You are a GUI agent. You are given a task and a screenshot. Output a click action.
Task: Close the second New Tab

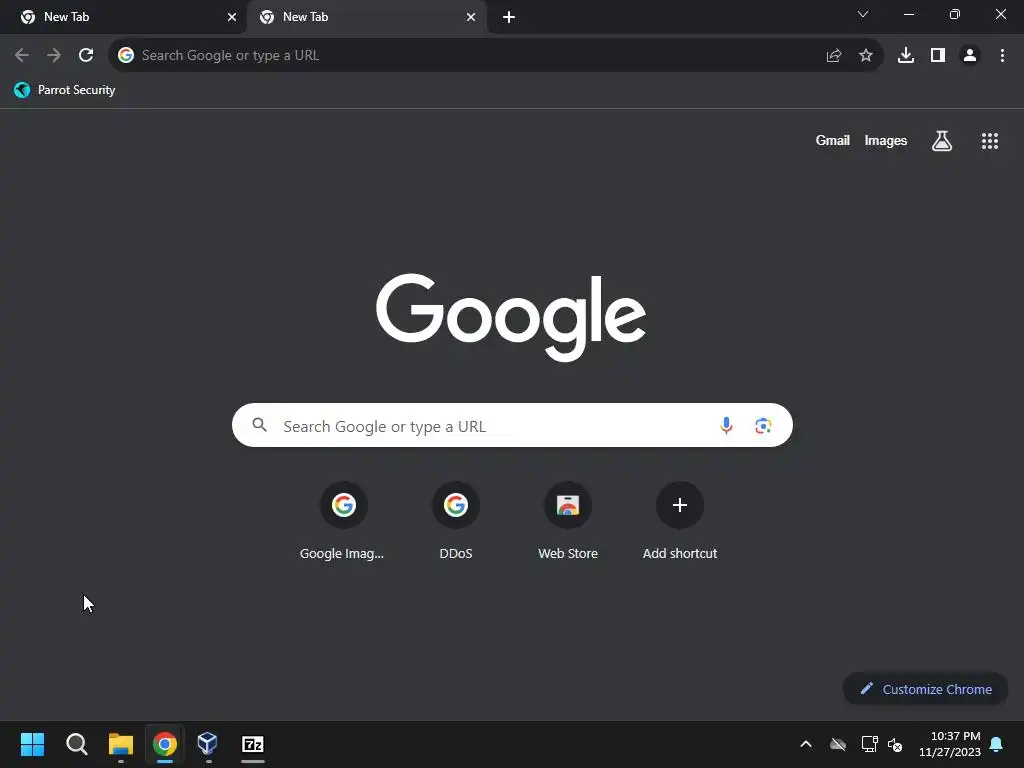click(471, 17)
